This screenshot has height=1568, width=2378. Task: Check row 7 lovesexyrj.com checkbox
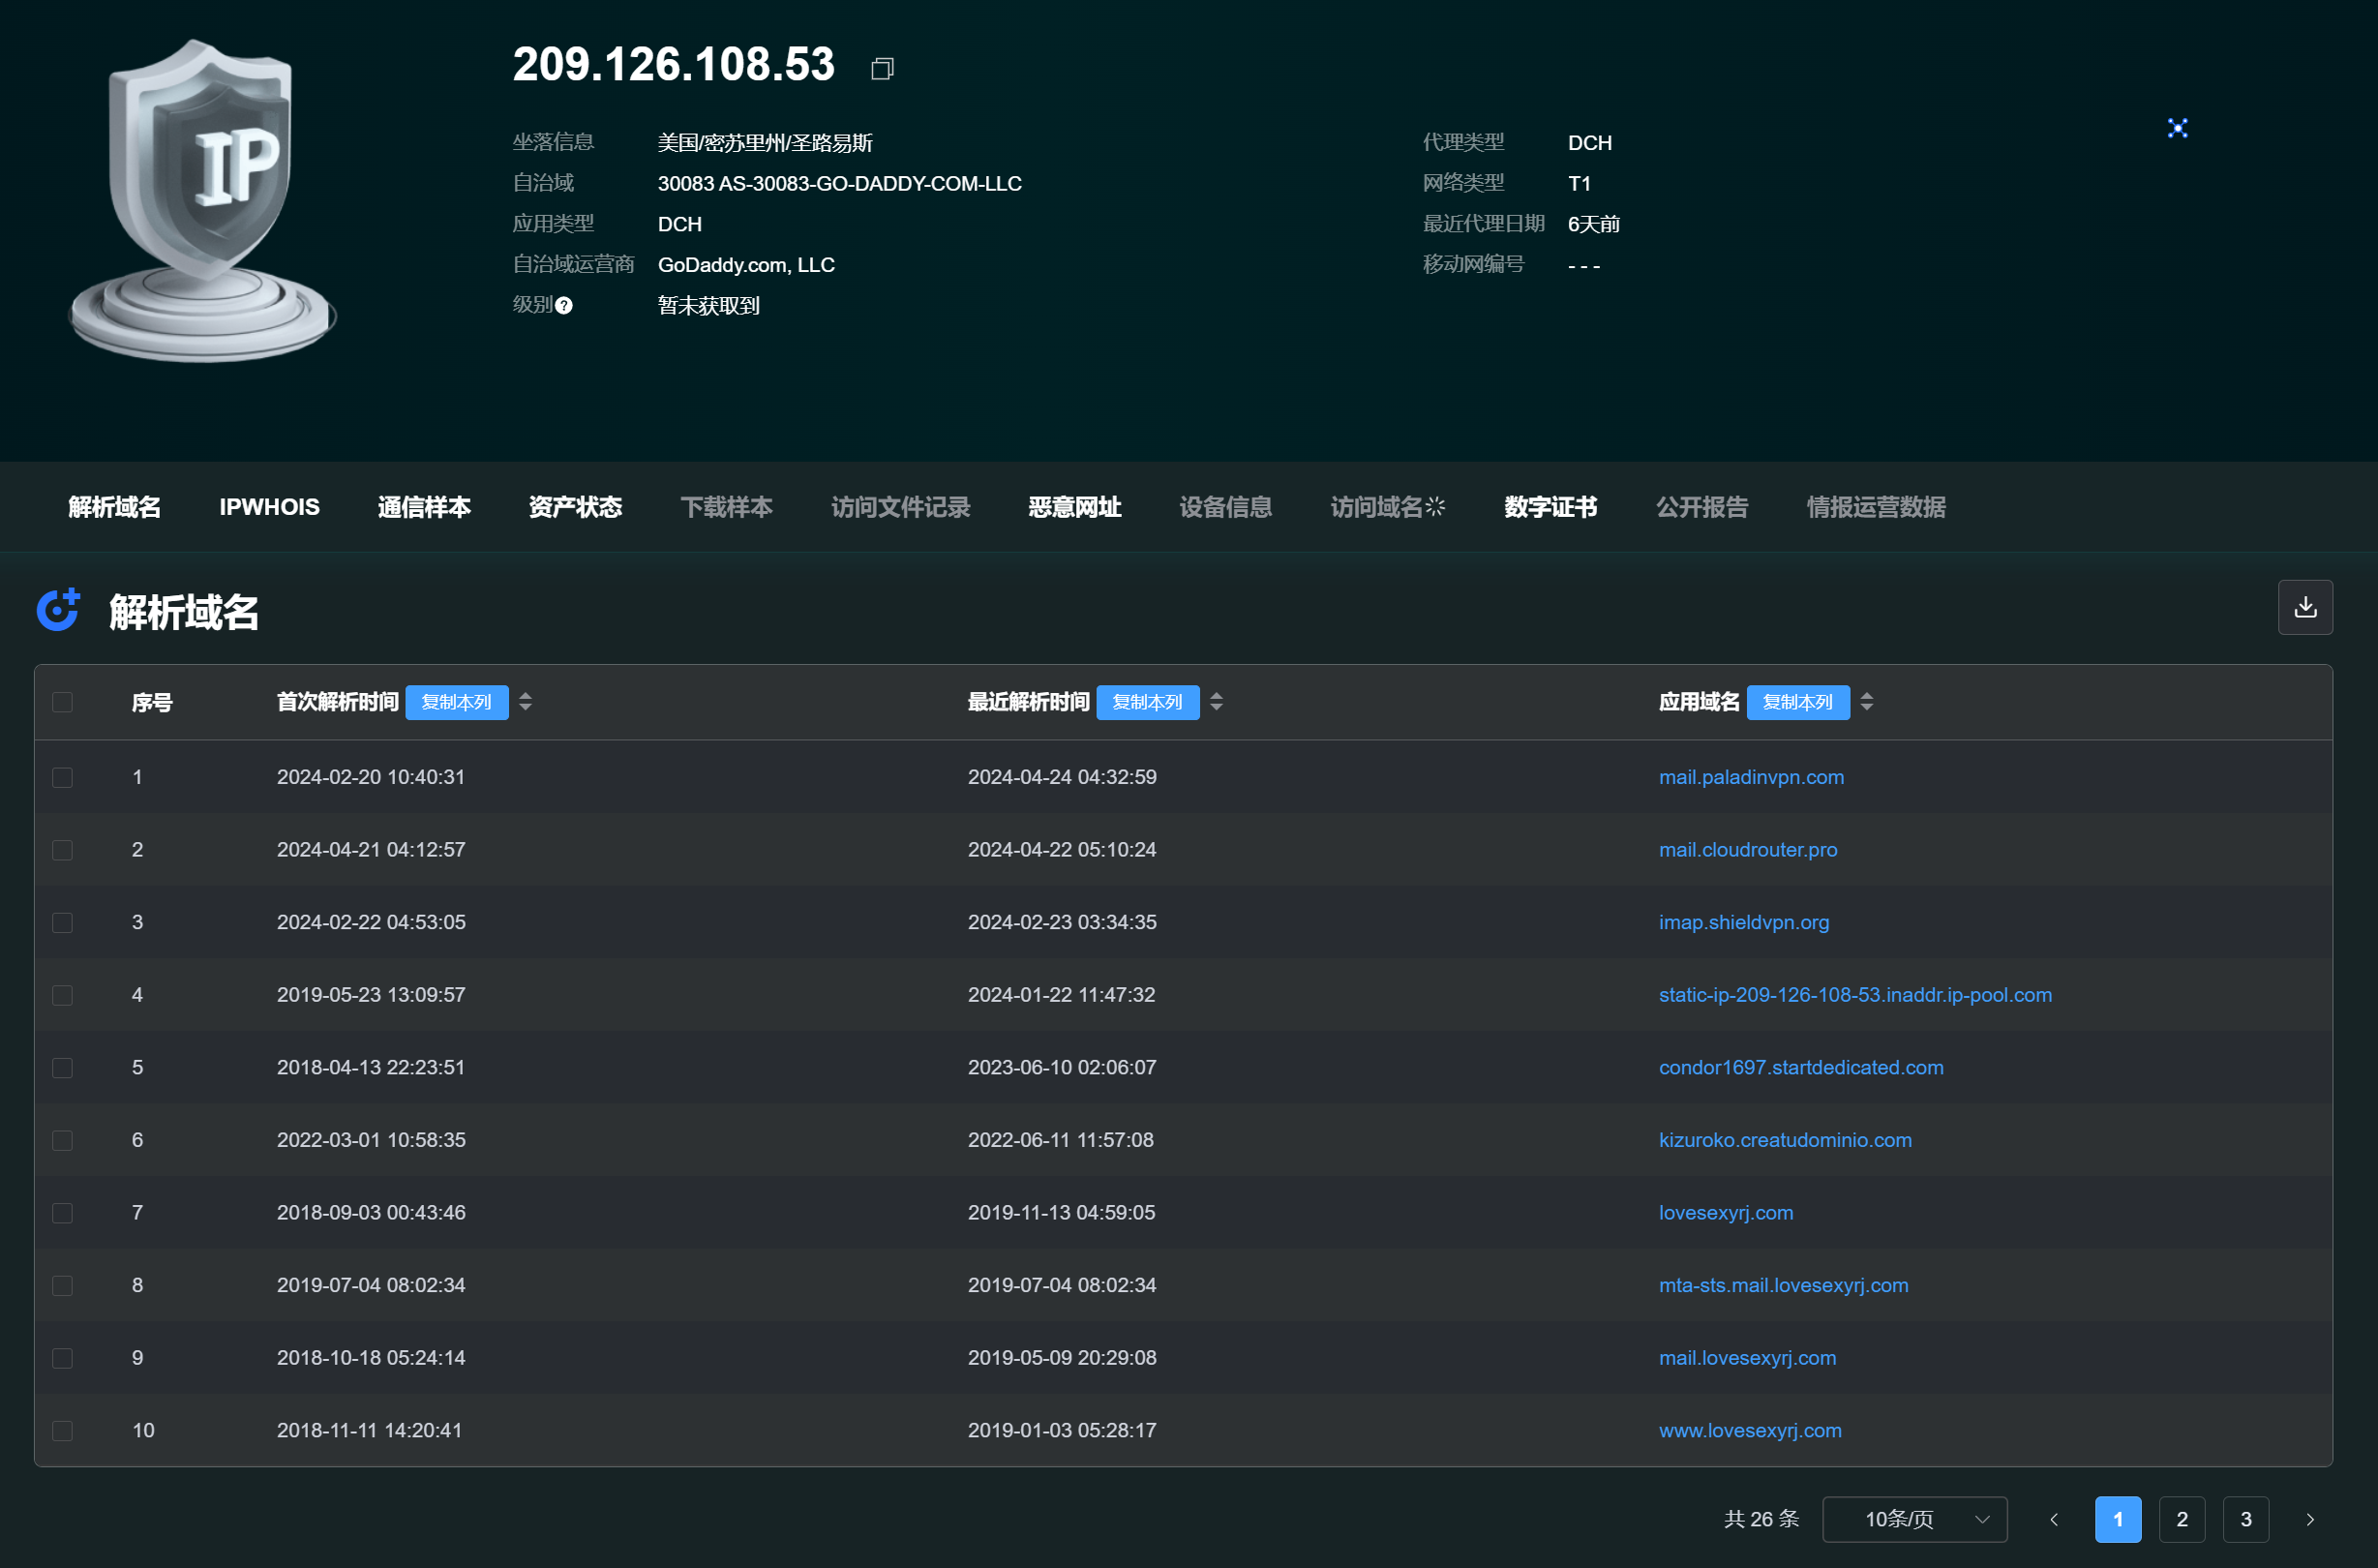[62, 1213]
